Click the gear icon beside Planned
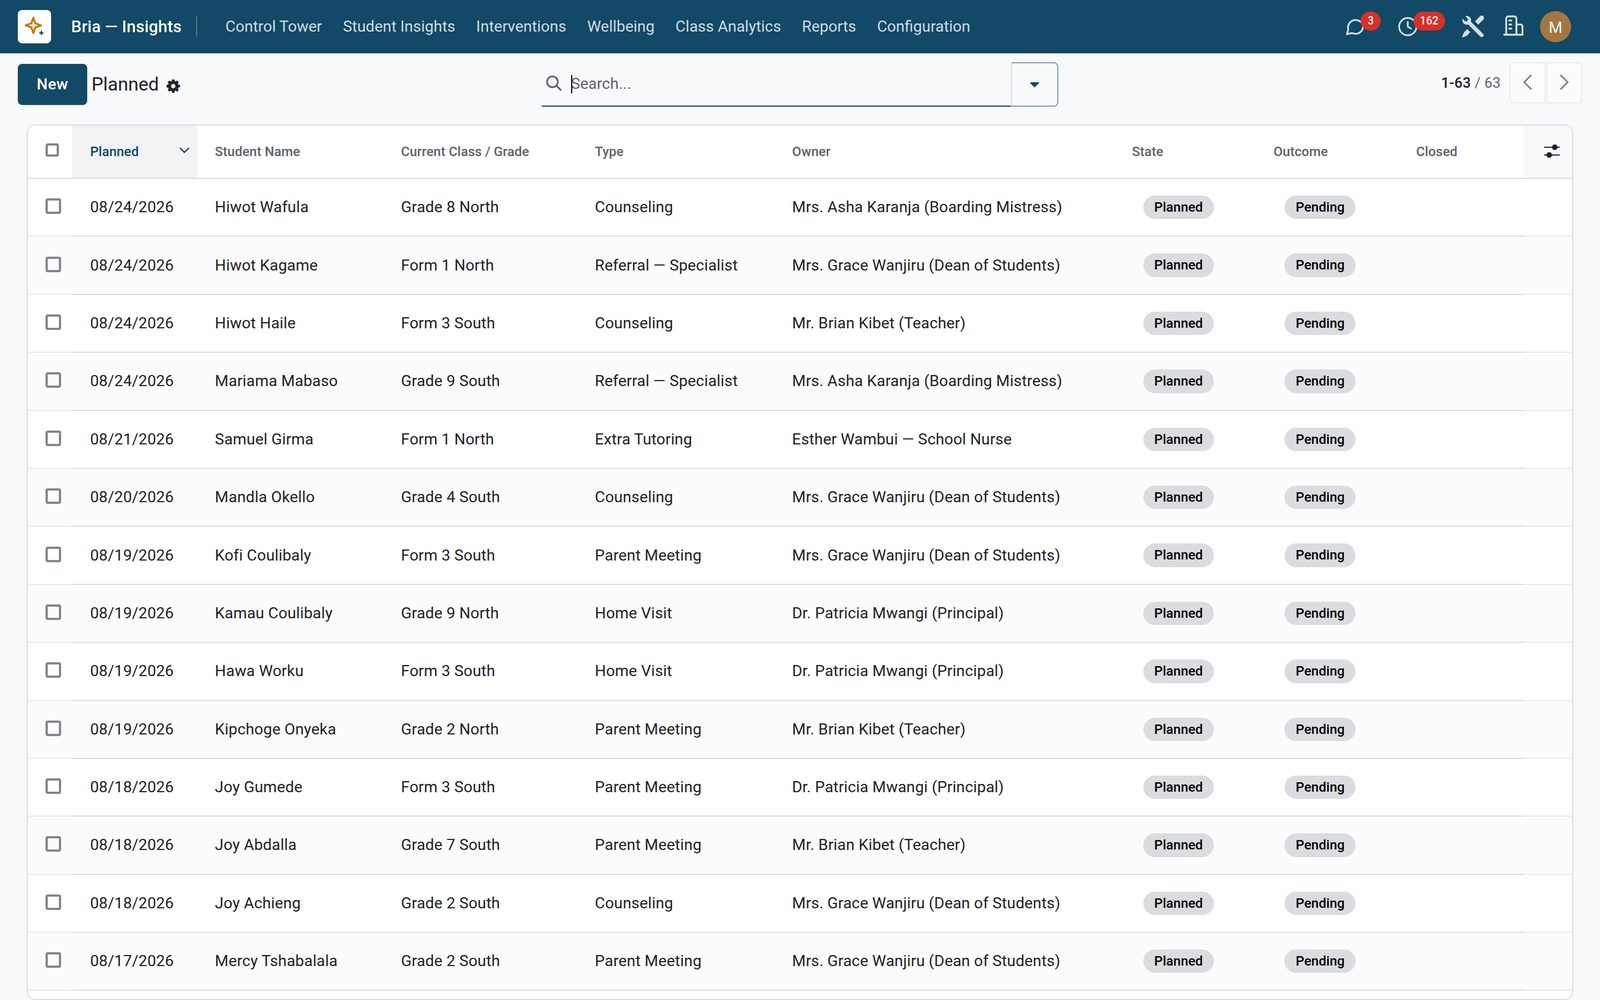Screen dimensions: 1600x1000 173,86
